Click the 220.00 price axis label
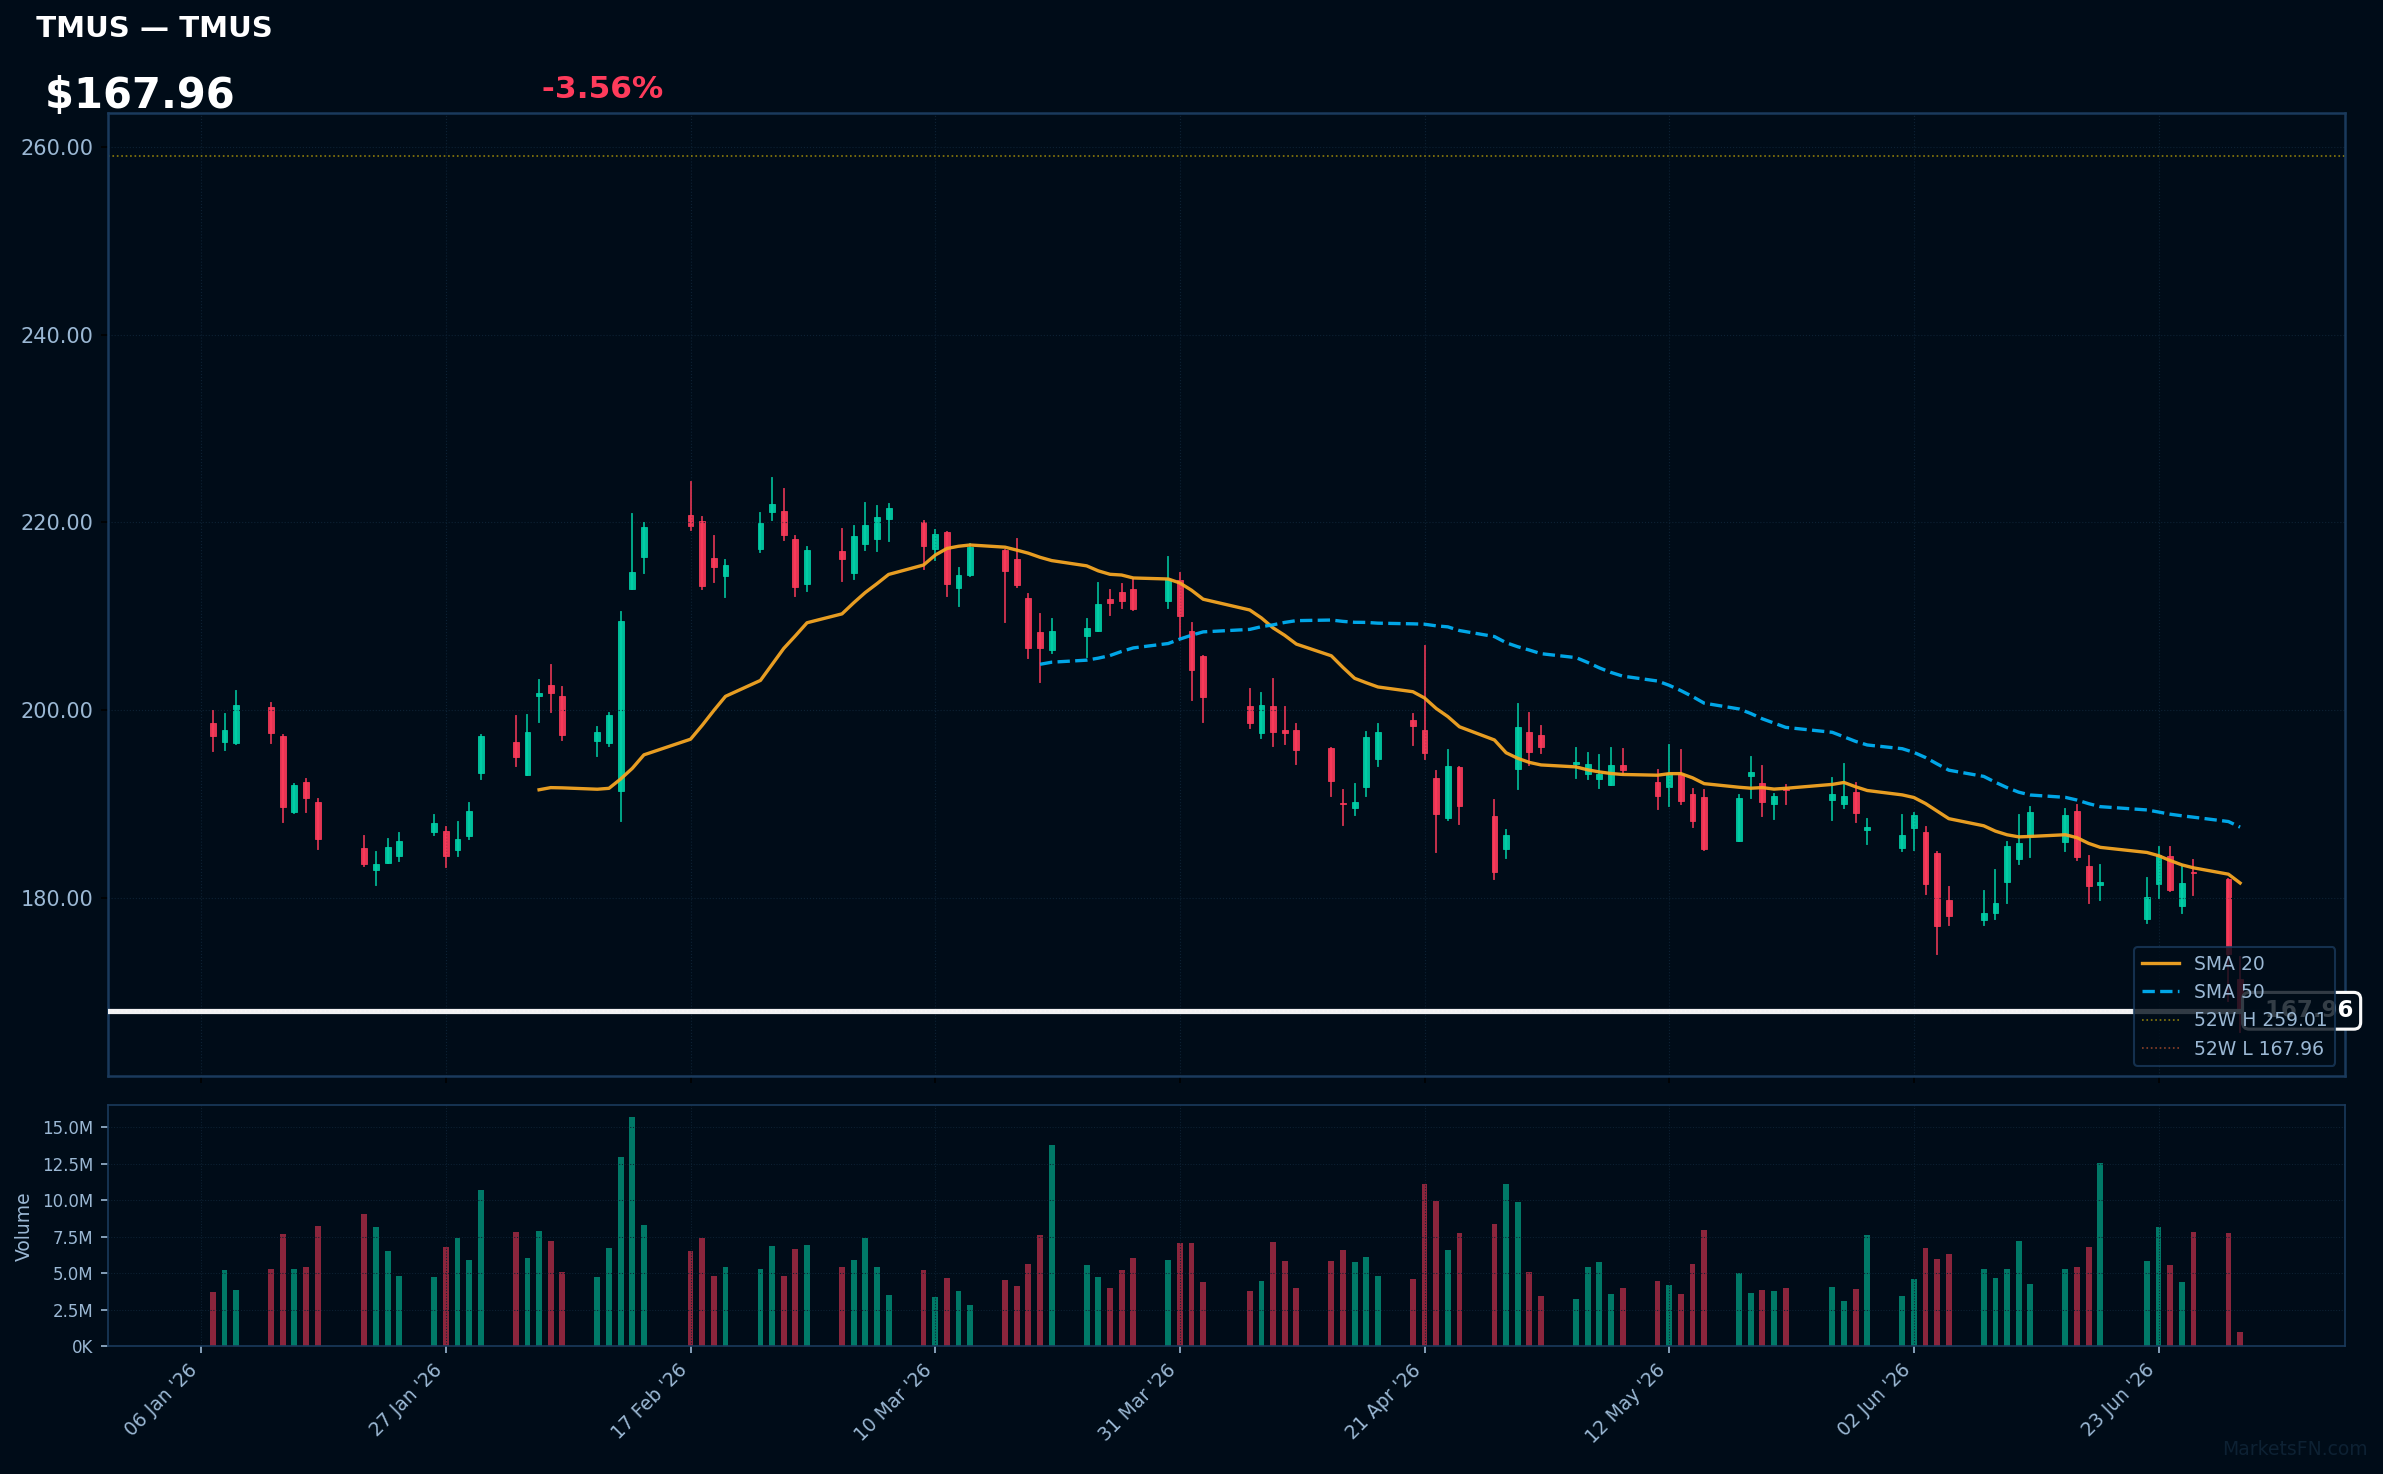This screenshot has height=1474, width=2383. (57, 523)
